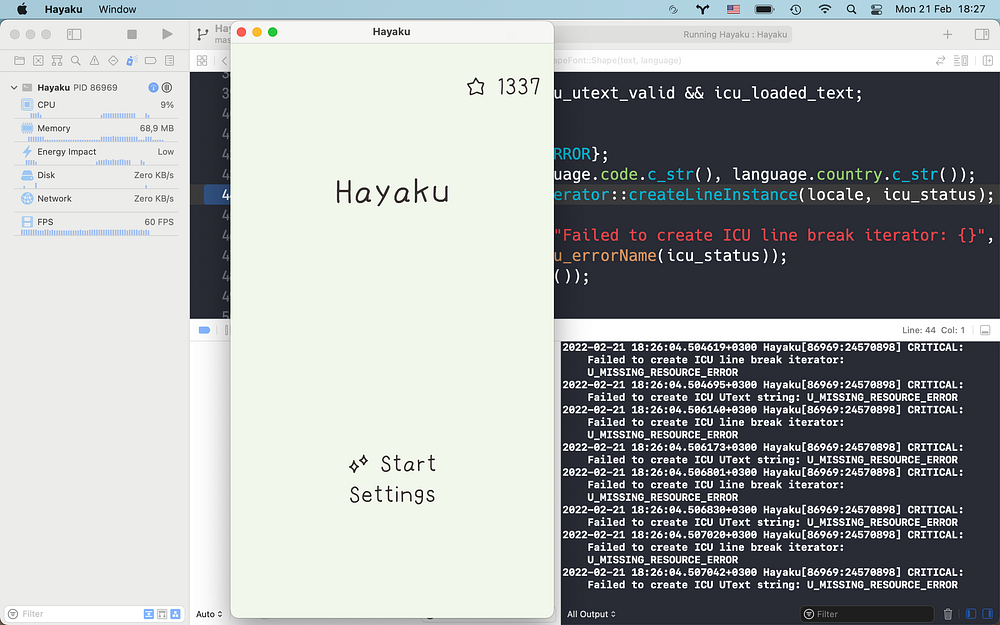Open input source US flag menu

(733, 9)
